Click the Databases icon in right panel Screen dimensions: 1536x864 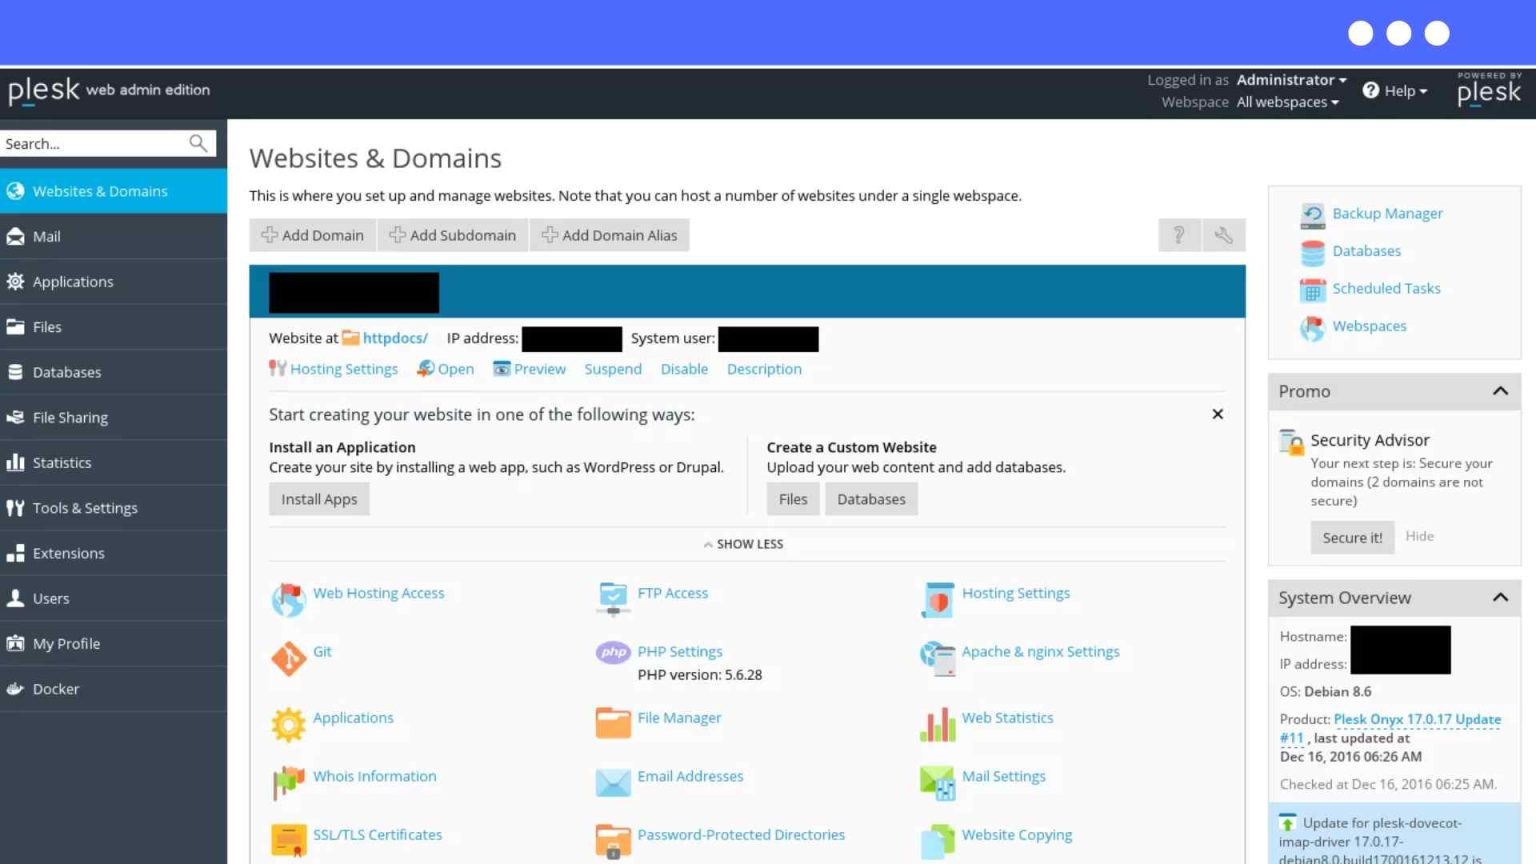pyautogui.click(x=1312, y=252)
